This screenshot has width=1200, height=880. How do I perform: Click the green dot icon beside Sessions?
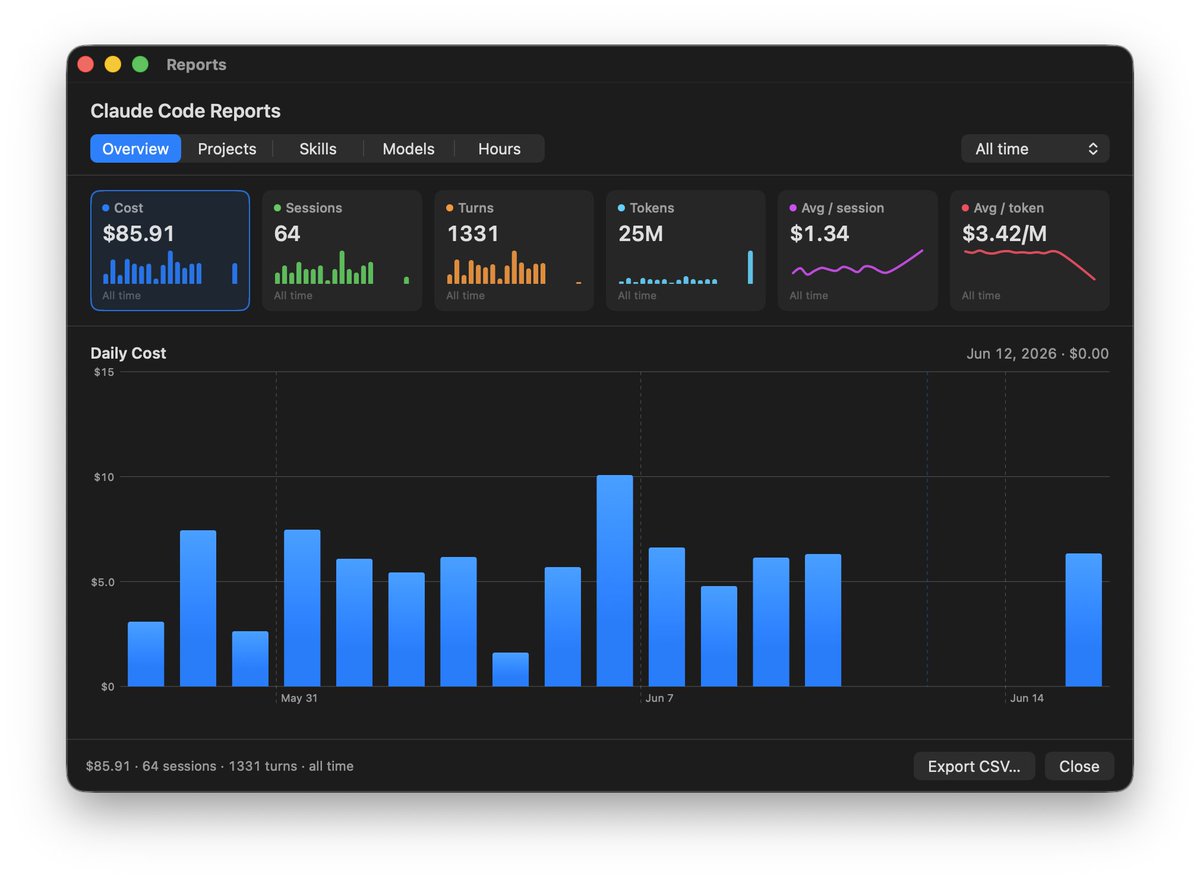coord(278,208)
